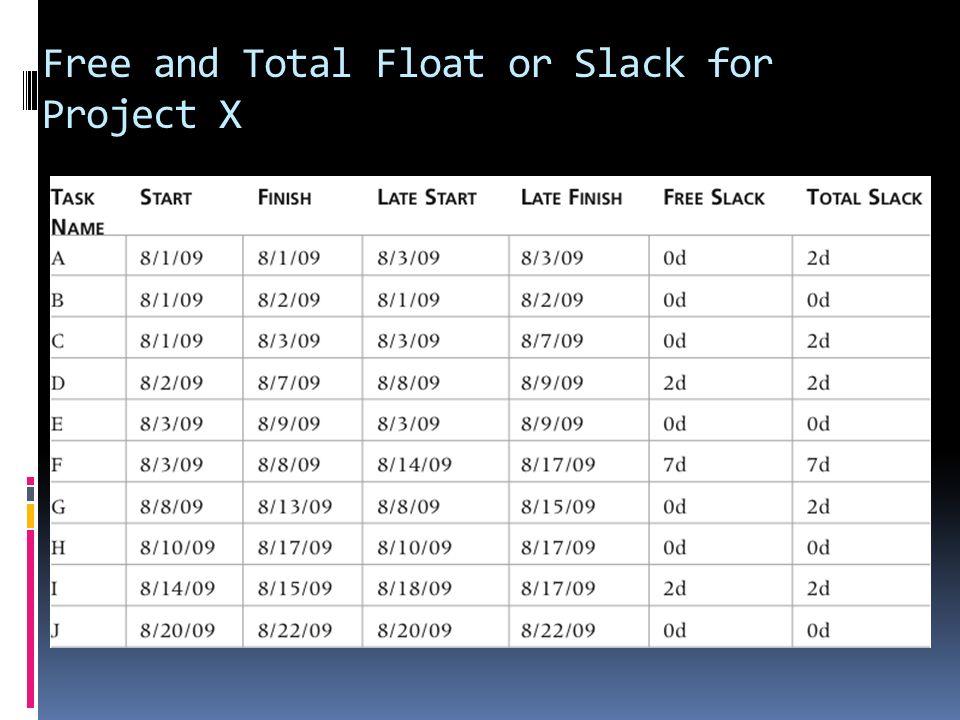This screenshot has width=960, height=720.
Task: Select task F's late start 8/14/09
Action: (414, 465)
